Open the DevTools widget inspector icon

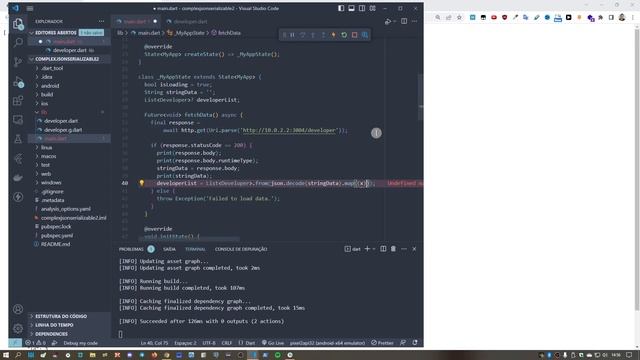365,35
